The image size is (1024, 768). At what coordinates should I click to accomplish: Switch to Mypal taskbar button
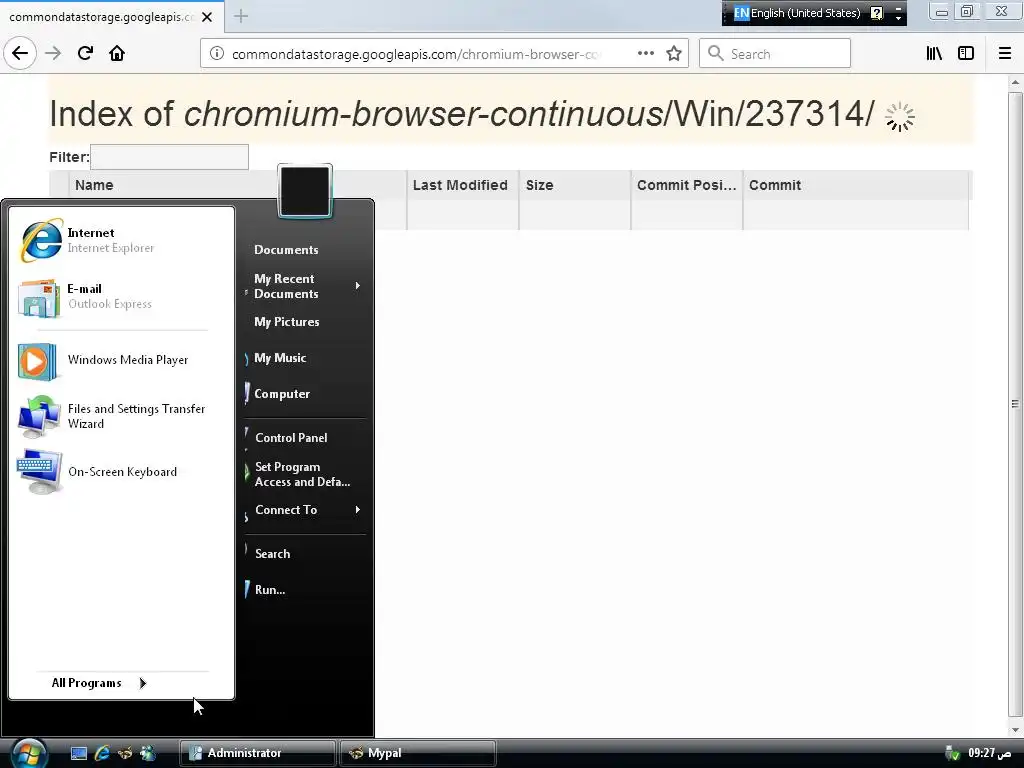tap(418, 753)
